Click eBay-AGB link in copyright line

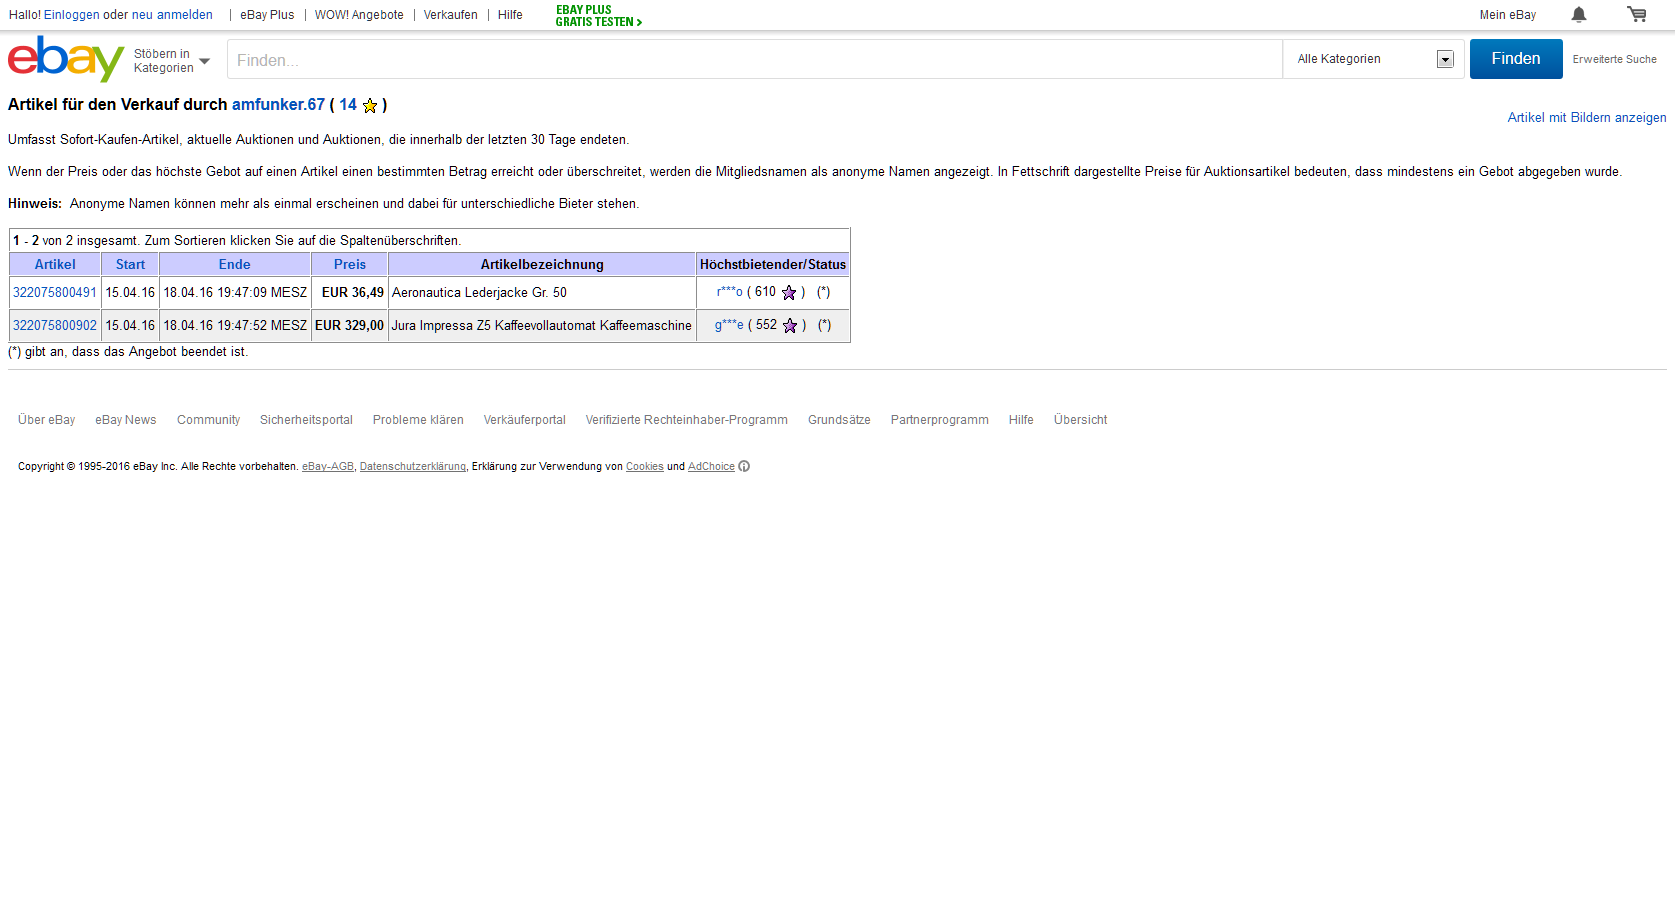click(x=328, y=467)
